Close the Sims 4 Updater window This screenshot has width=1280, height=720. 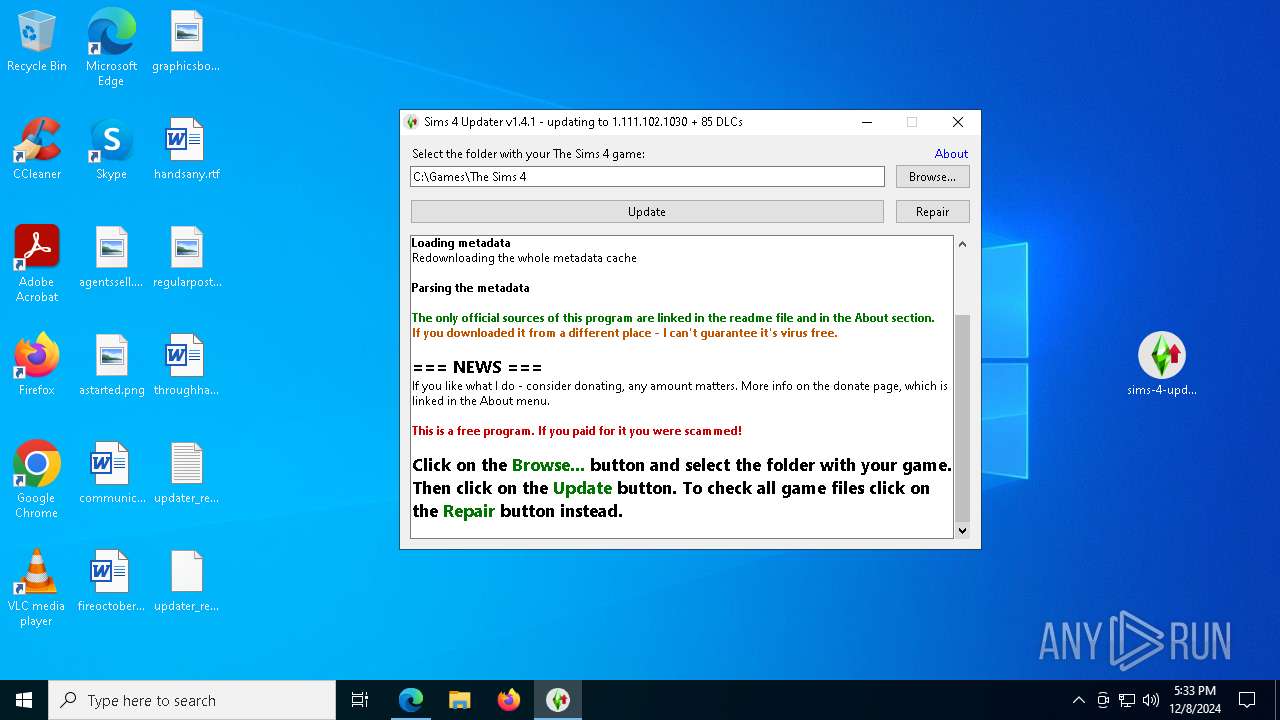coord(958,122)
